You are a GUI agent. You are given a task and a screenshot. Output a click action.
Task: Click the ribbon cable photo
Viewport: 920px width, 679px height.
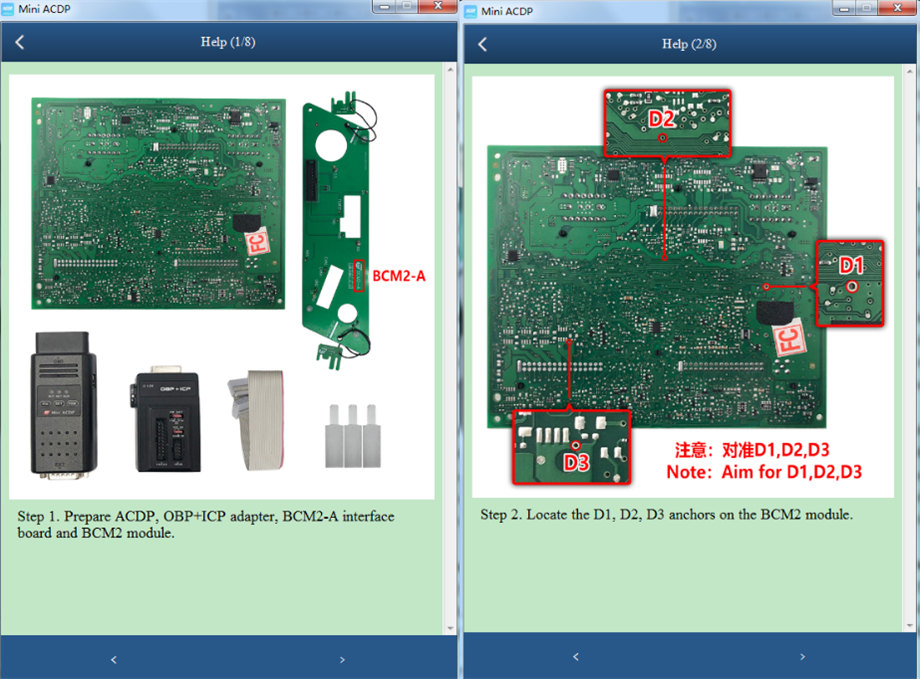tap(257, 420)
